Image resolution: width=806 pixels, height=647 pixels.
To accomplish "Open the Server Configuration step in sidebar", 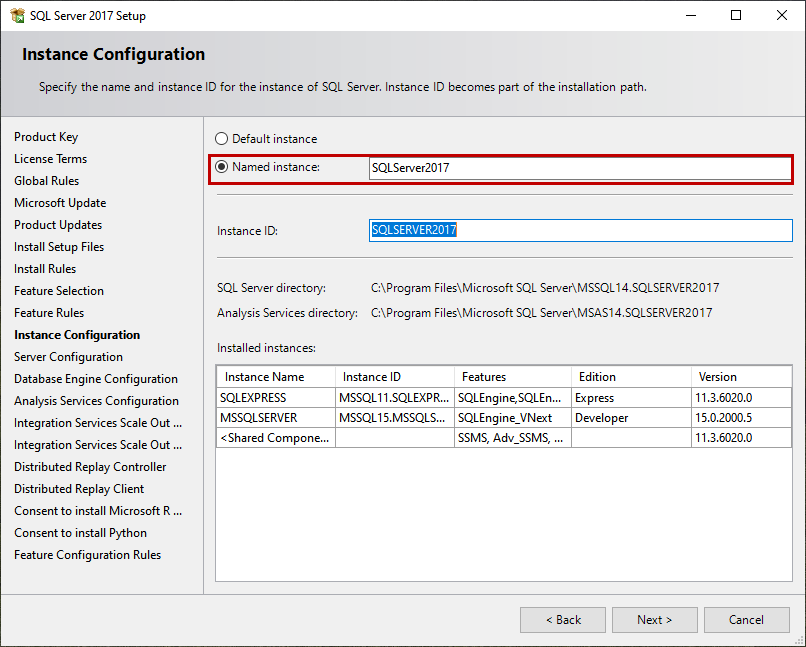I will pos(68,357).
